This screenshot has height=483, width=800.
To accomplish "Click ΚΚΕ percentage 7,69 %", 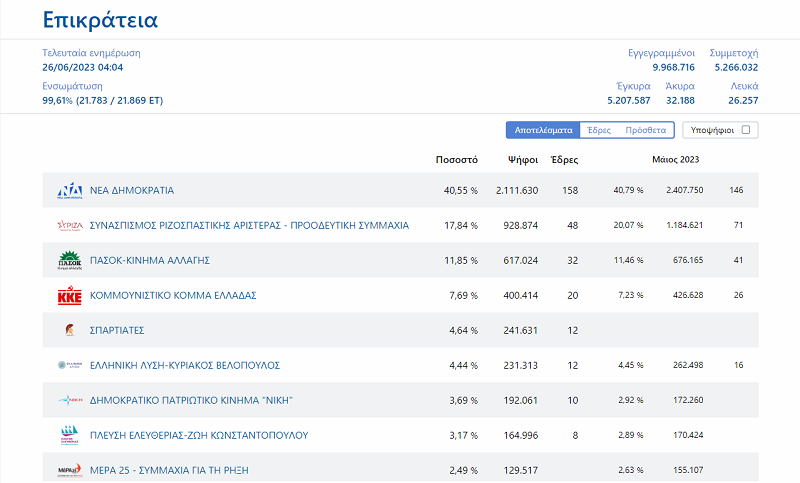I will pyautogui.click(x=463, y=295).
